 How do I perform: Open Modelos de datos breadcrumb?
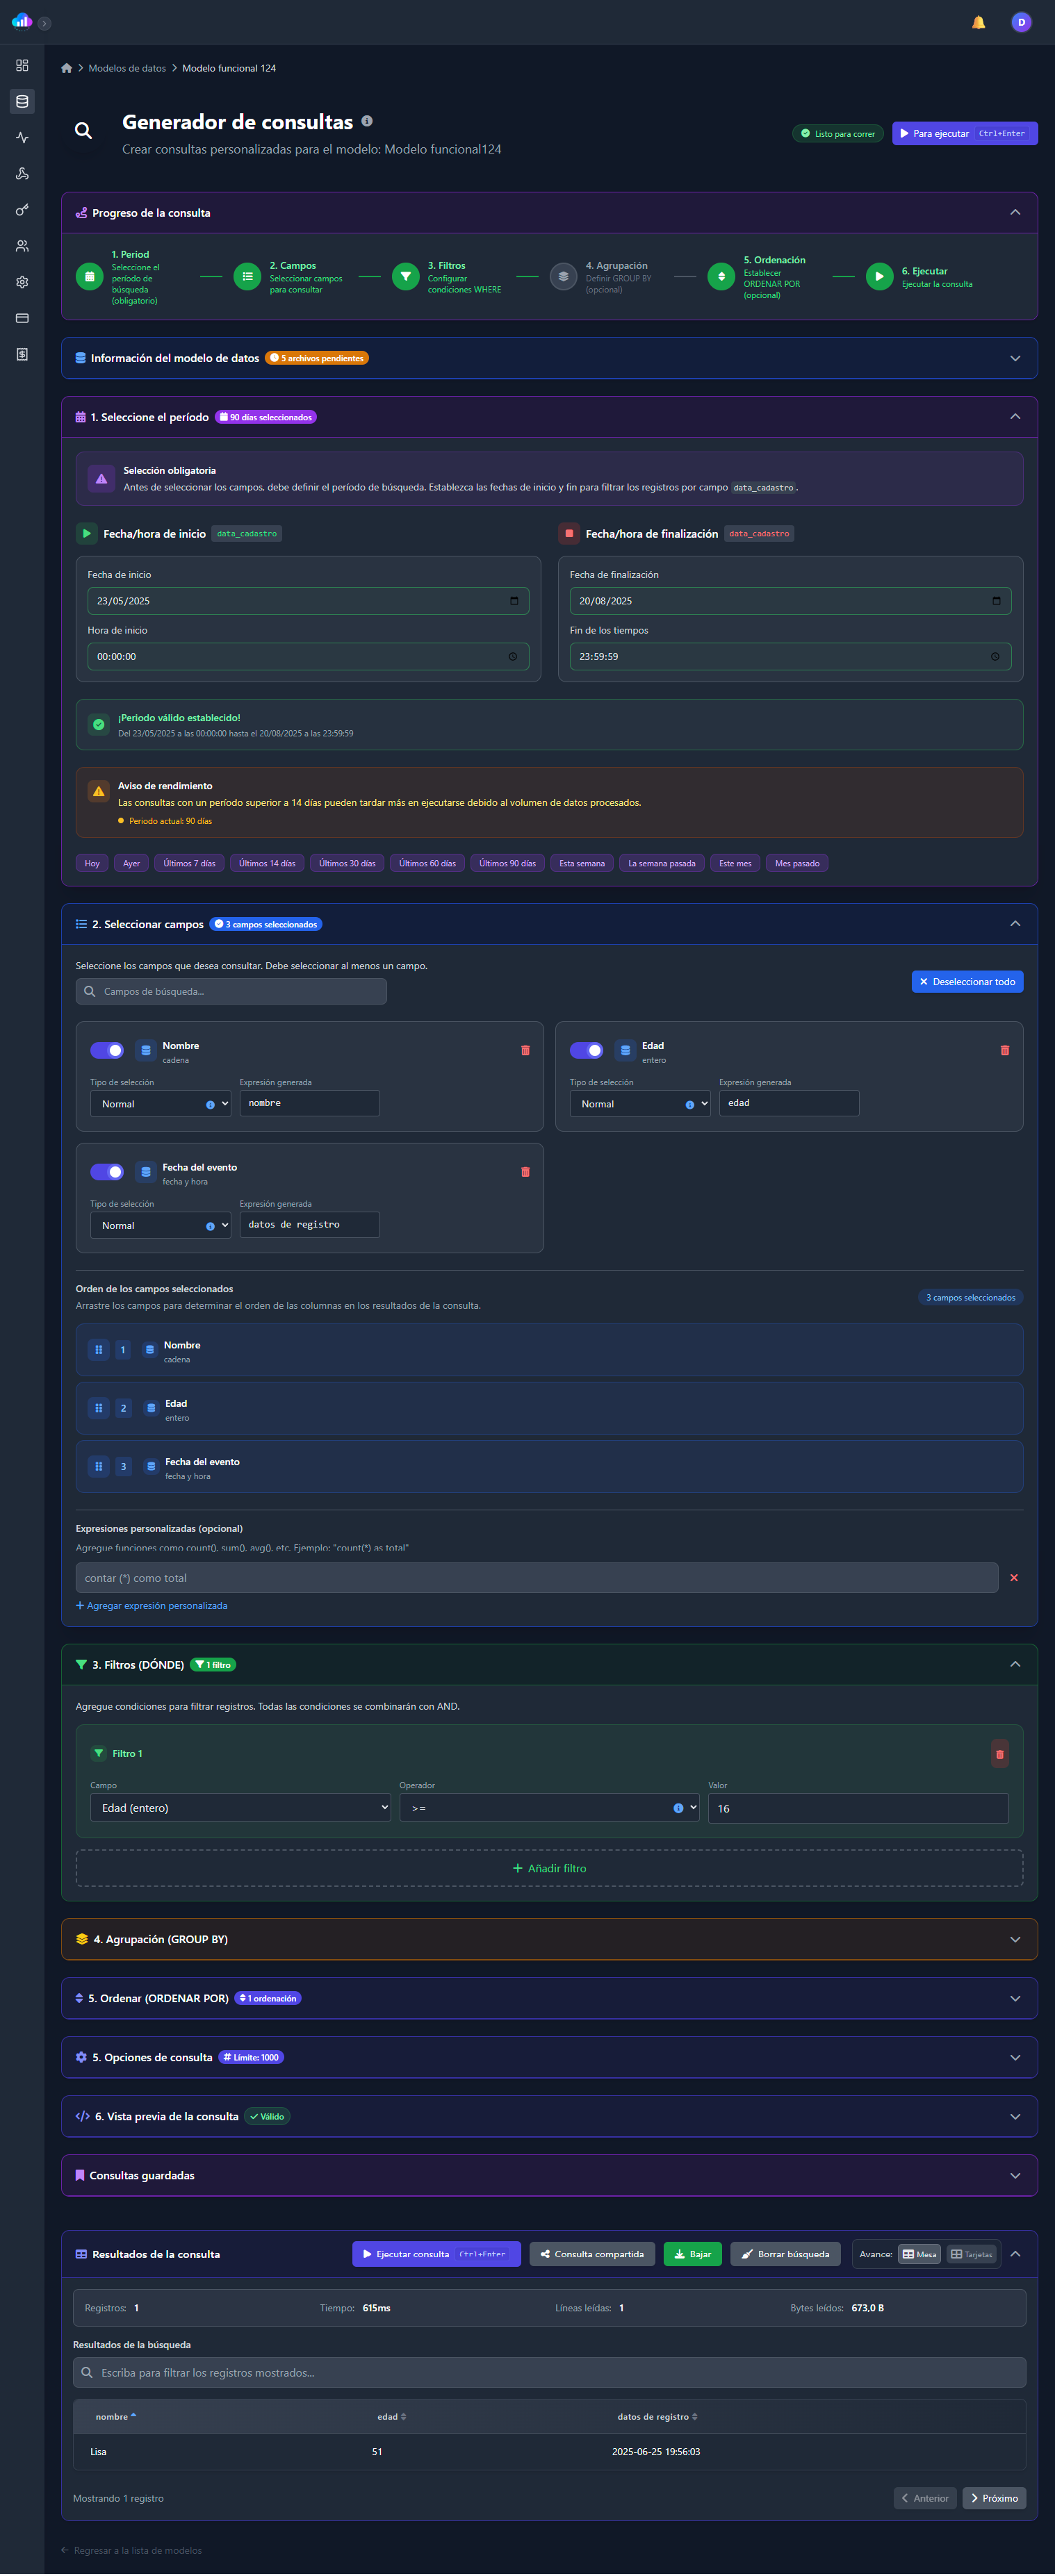(x=127, y=69)
